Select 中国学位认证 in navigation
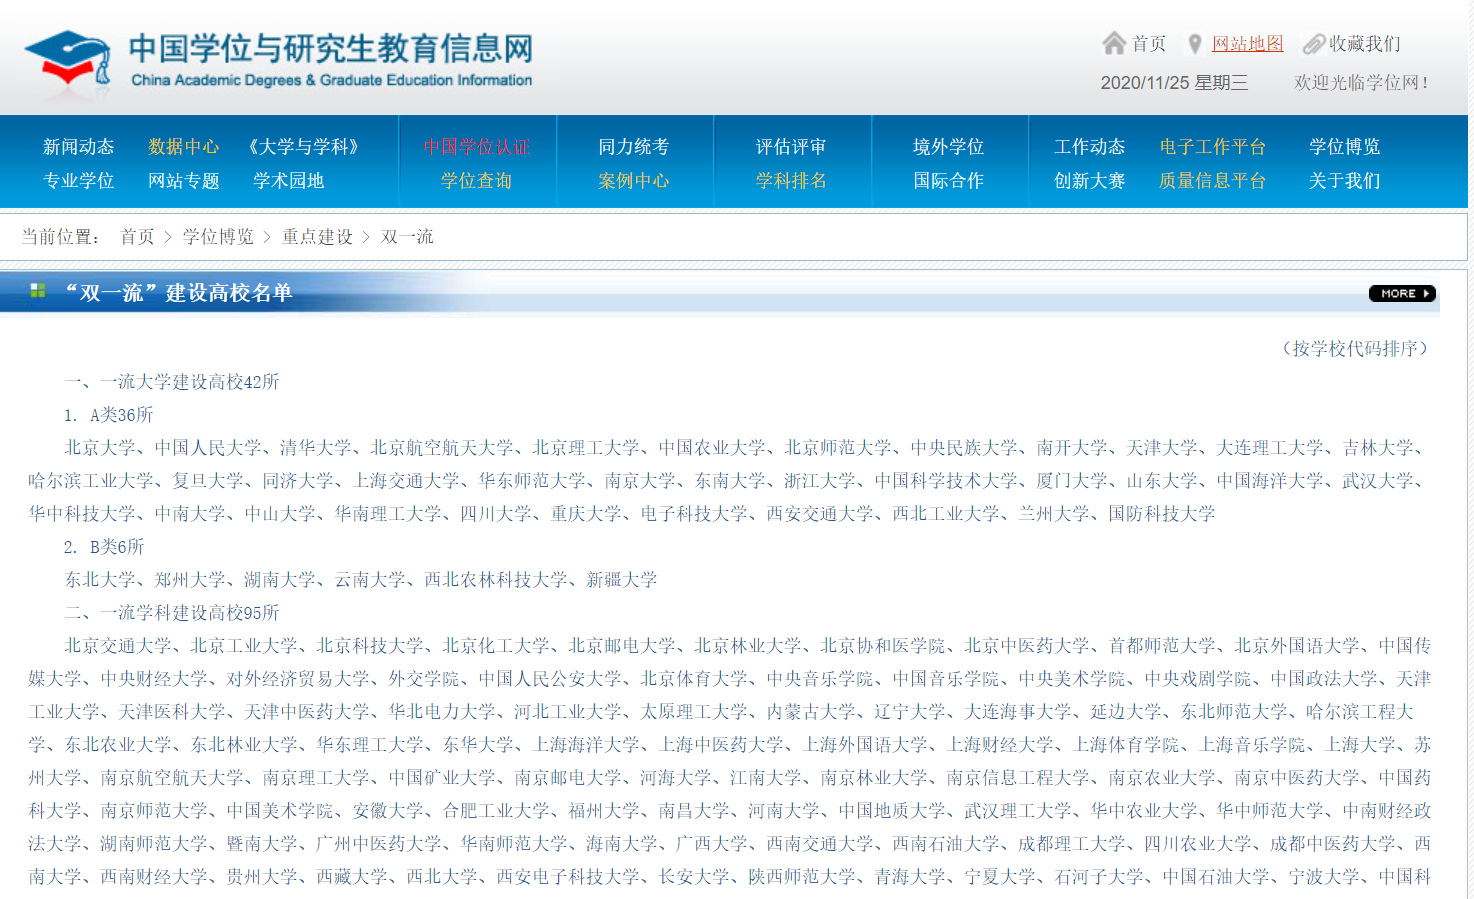This screenshot has width=1474, height=899. (x=476, y=147)
